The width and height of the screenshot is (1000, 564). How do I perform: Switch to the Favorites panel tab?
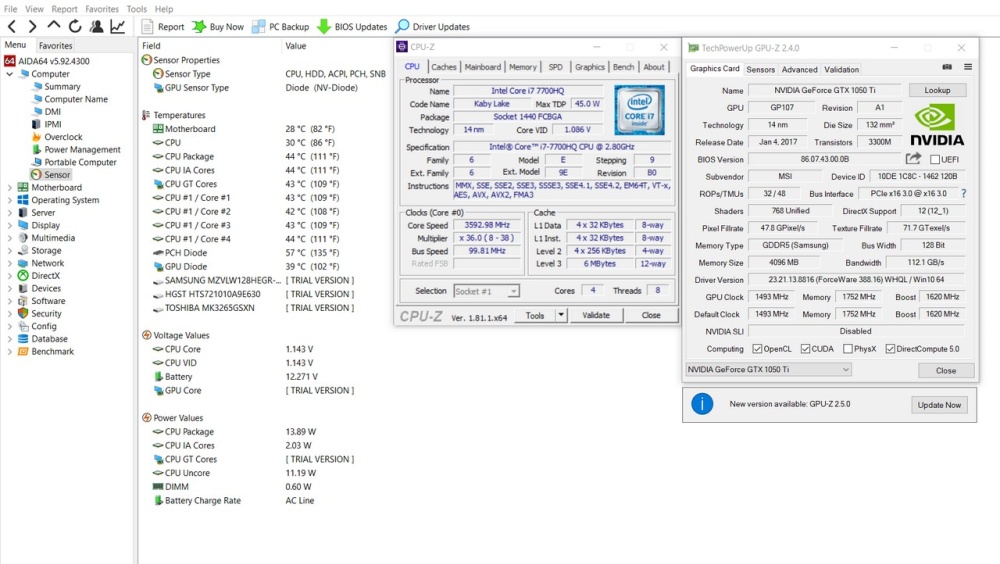[55, 45]
